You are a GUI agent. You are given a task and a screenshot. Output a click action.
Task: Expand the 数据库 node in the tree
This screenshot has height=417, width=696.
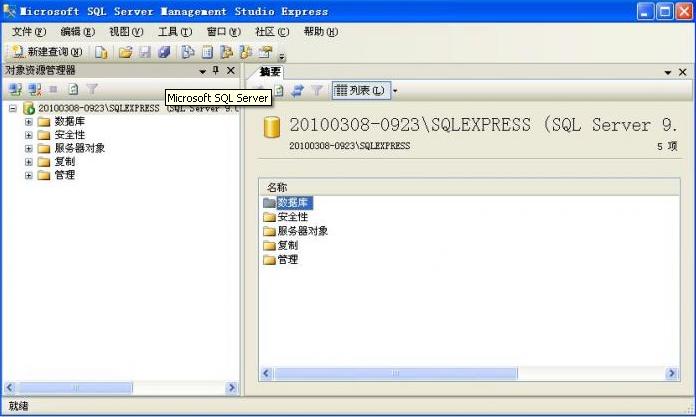(x=29, y=122)
